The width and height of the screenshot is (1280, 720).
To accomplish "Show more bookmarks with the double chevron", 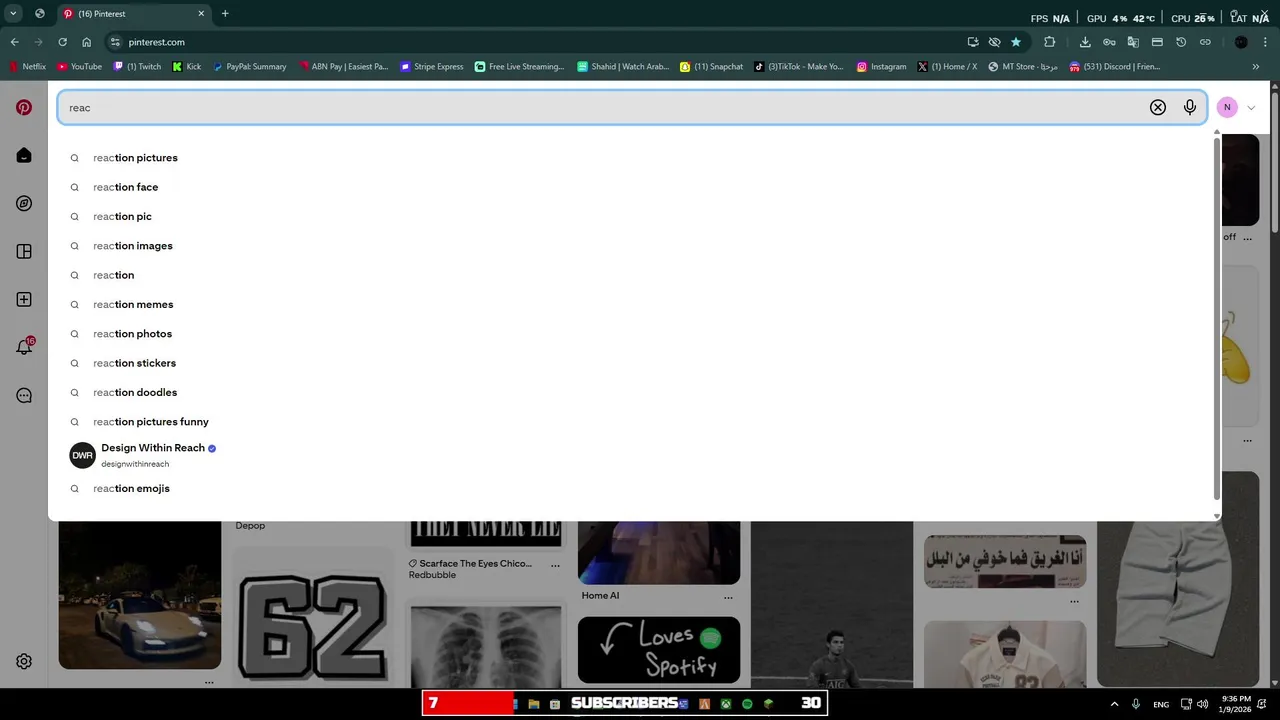I will (x=1256, y=67).
